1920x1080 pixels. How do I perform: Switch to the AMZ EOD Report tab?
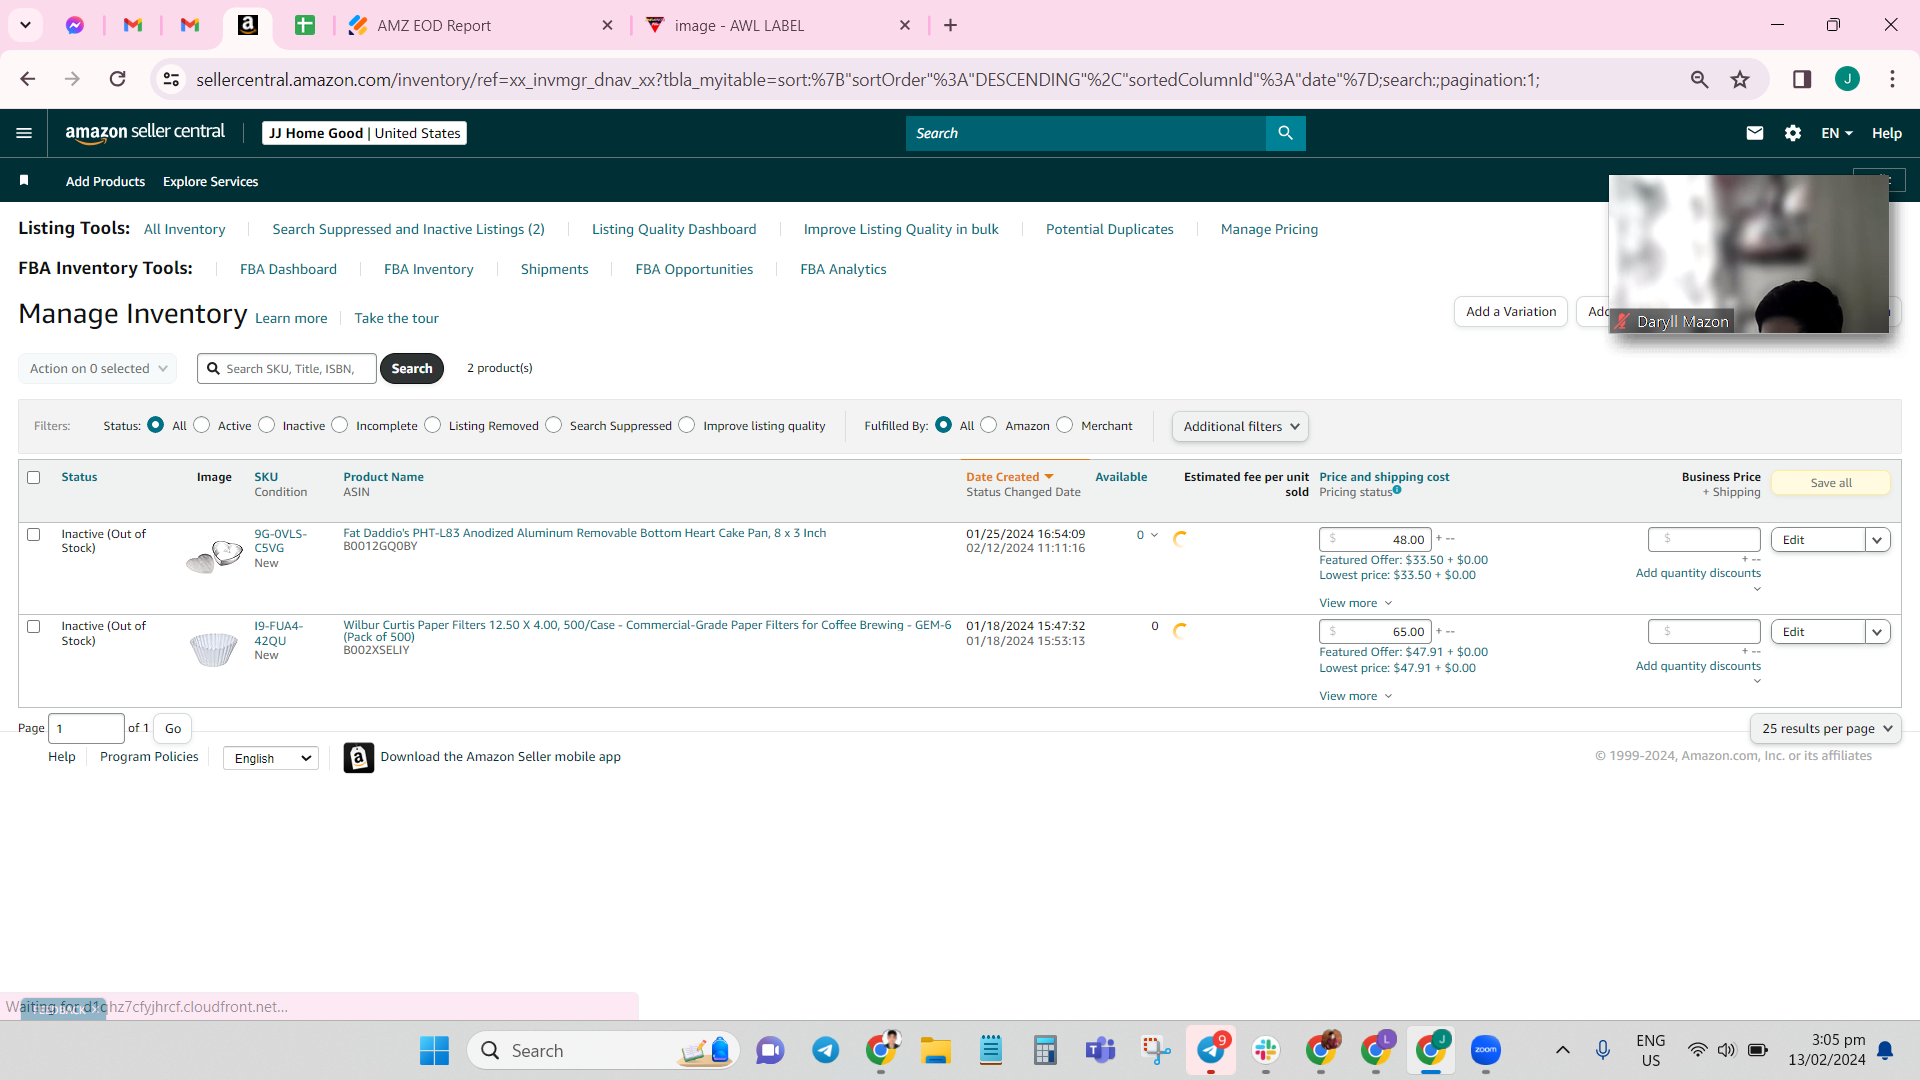point(480,25)
